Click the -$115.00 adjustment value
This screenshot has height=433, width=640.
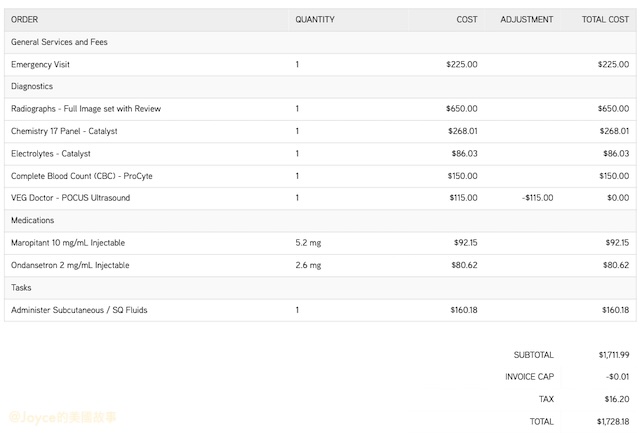537,198
